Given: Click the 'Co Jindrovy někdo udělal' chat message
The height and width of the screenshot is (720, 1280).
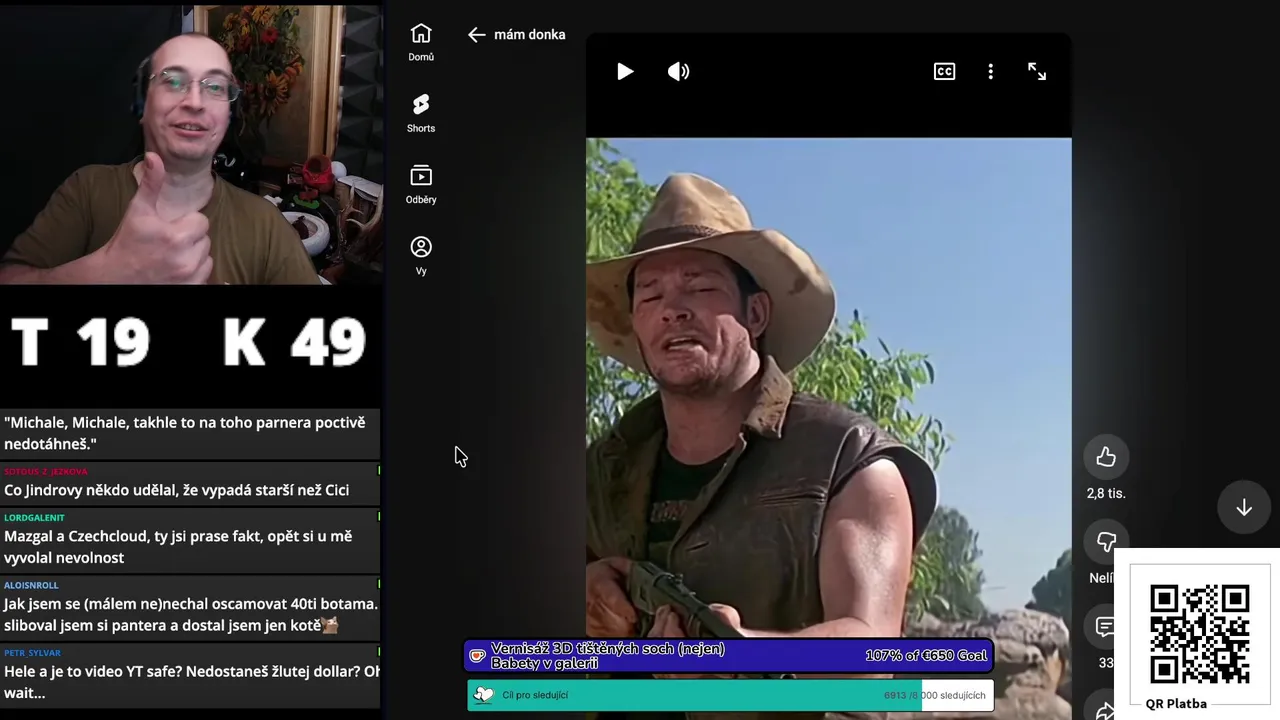Looking at the screenshot, I should [177, 490].
